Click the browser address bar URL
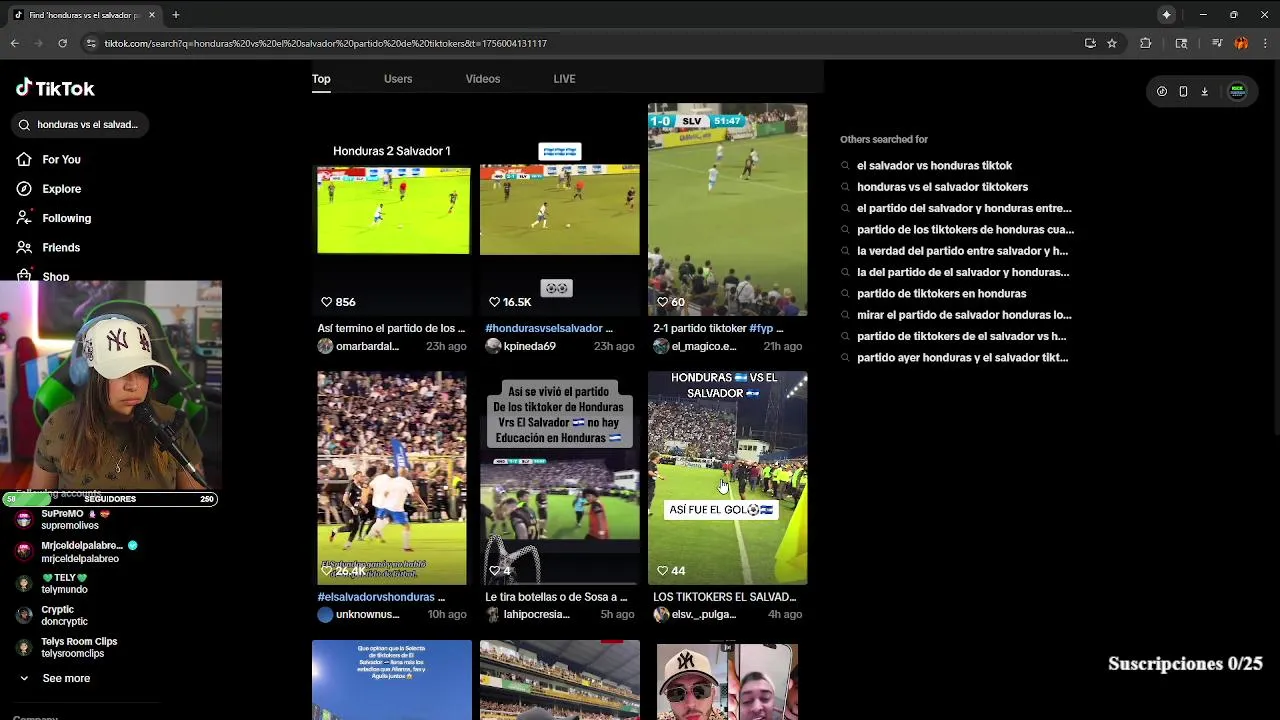 coord(326,44)
